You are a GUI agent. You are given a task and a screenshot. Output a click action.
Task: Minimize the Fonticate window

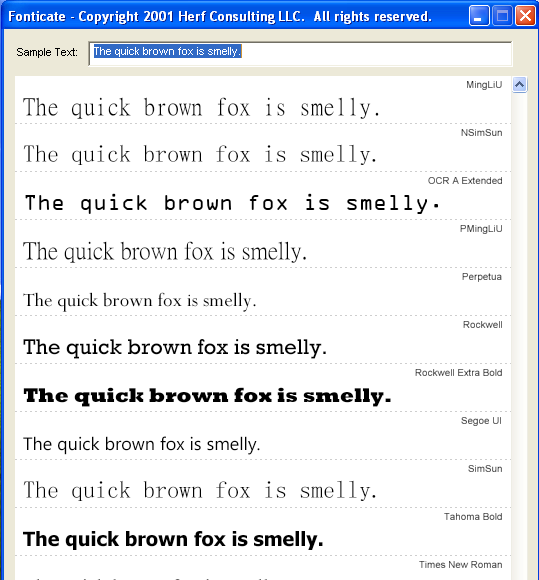(479, 16)
